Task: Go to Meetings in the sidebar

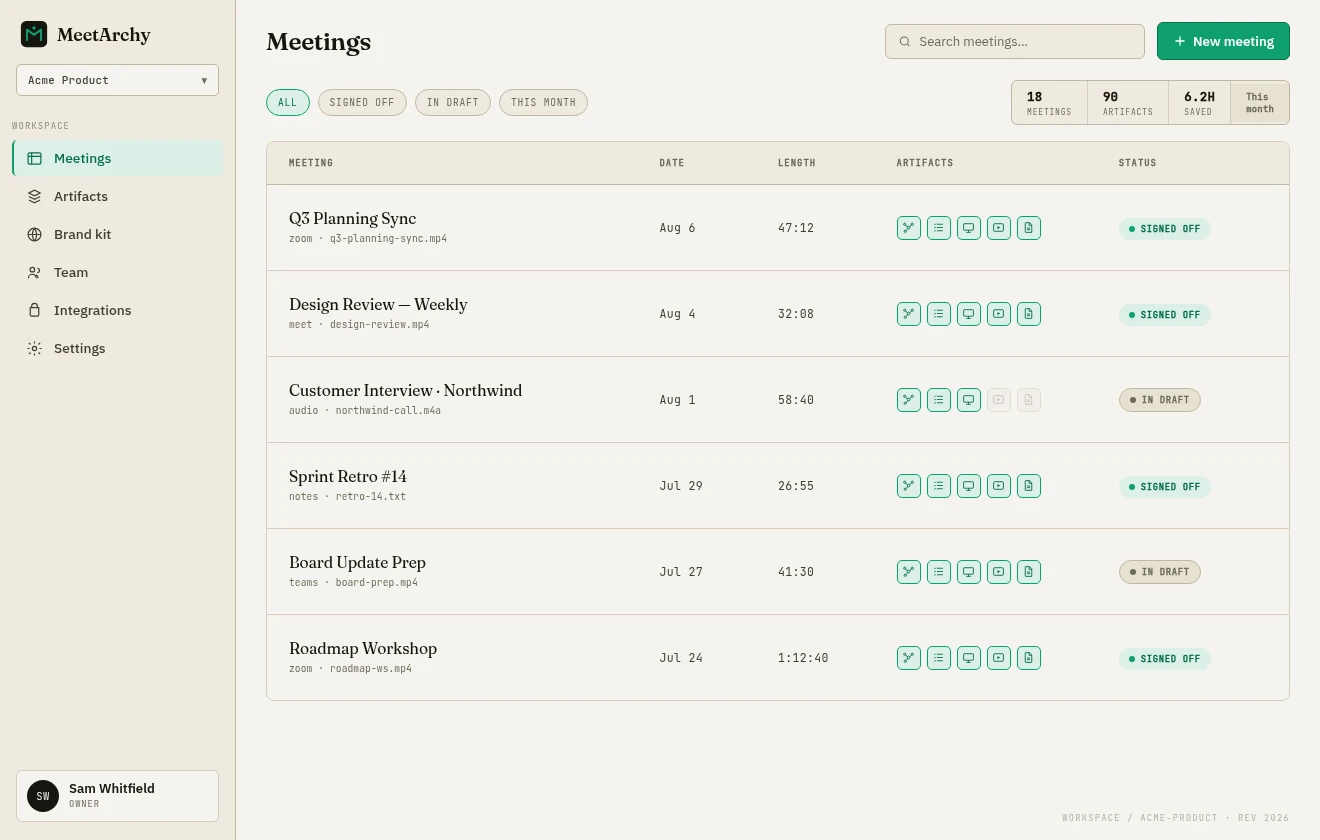Action: pos(118,158)
